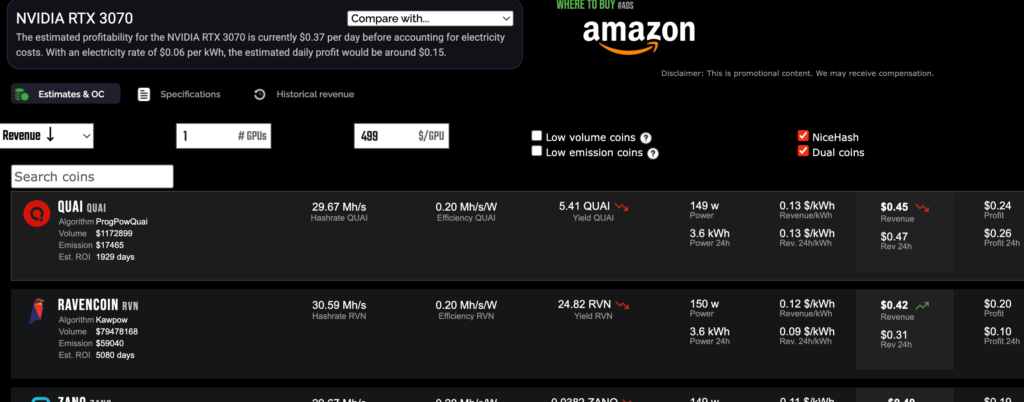Enable the Low emission coins checkbox
The image size is (1024, 402).
click(537, 152)
